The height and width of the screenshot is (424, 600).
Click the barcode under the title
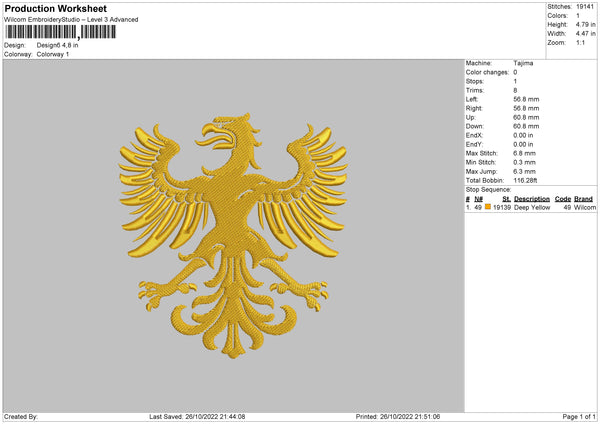60,32
